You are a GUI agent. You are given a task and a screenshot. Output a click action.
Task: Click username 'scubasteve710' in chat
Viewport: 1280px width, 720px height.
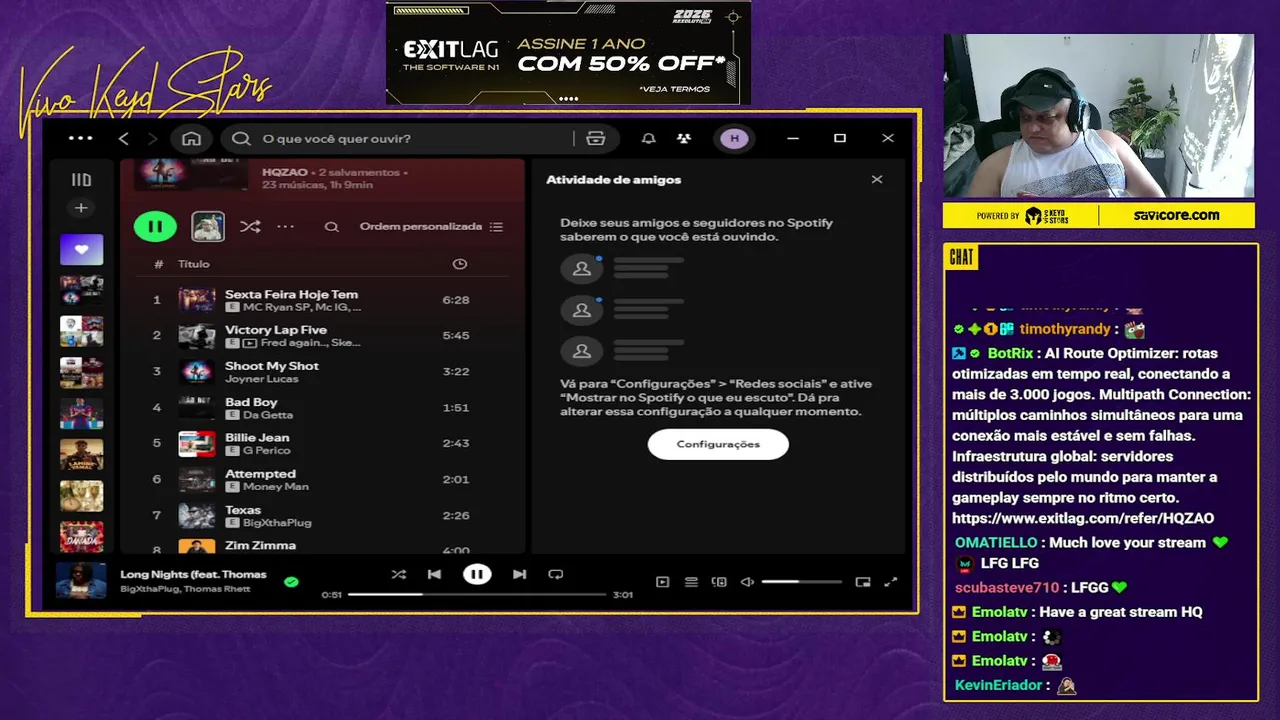click(x=1007, y=587)
